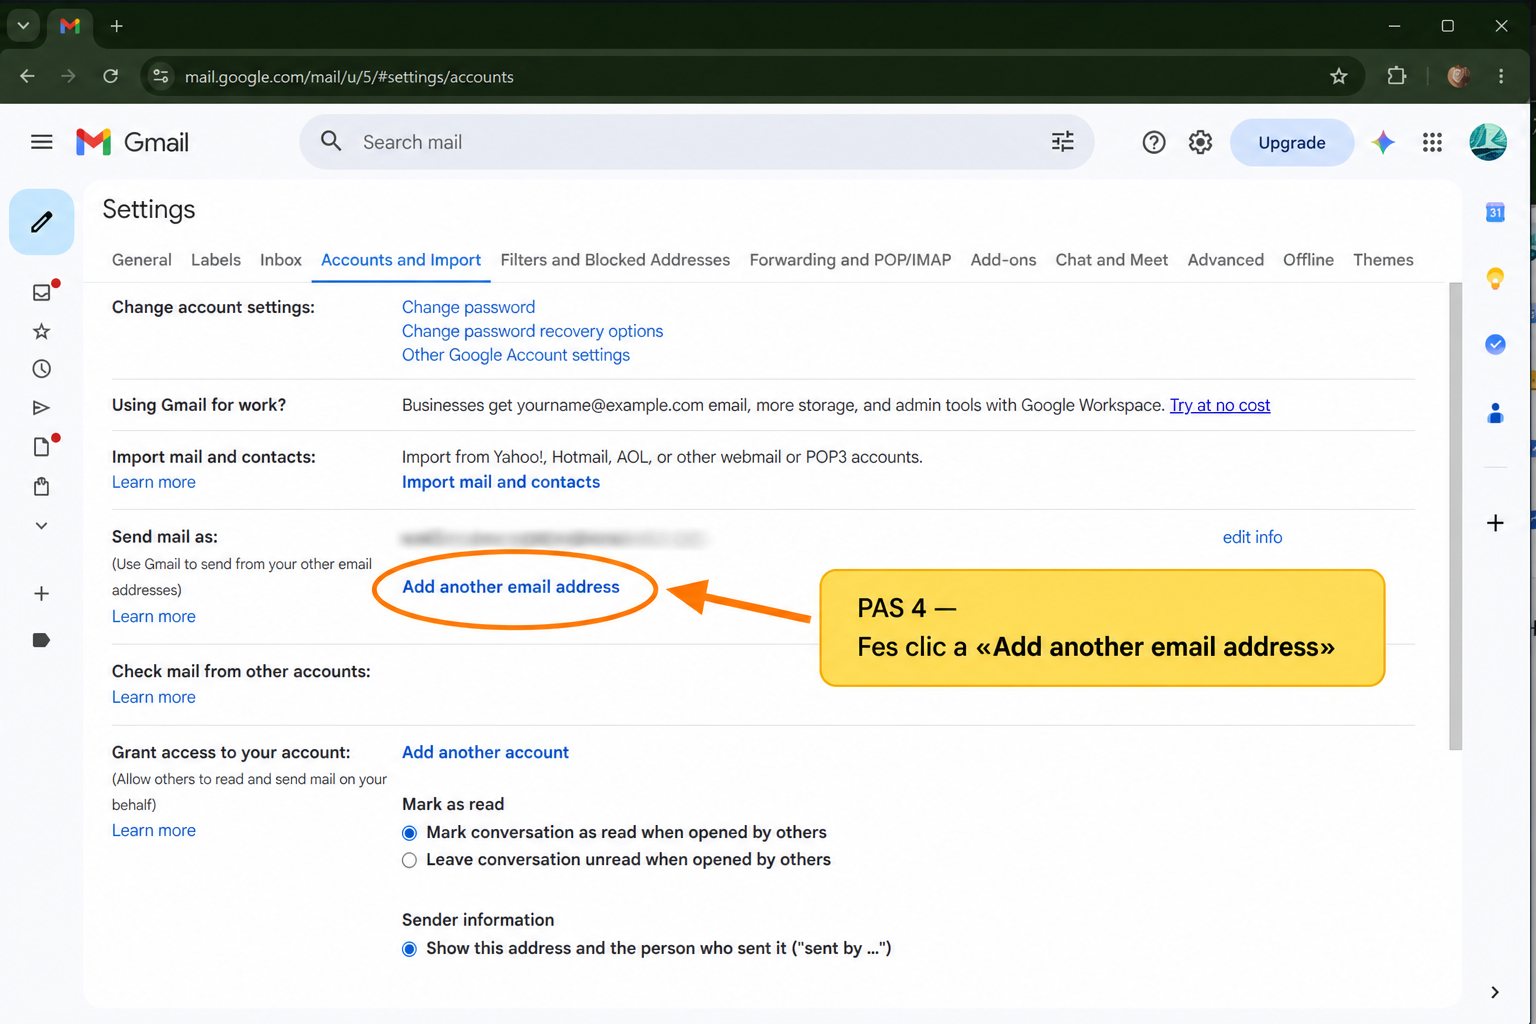This screenshot has height=1024, width=1536.
Task: Open the tab search dropdown arrow
Action: [23, 26]
